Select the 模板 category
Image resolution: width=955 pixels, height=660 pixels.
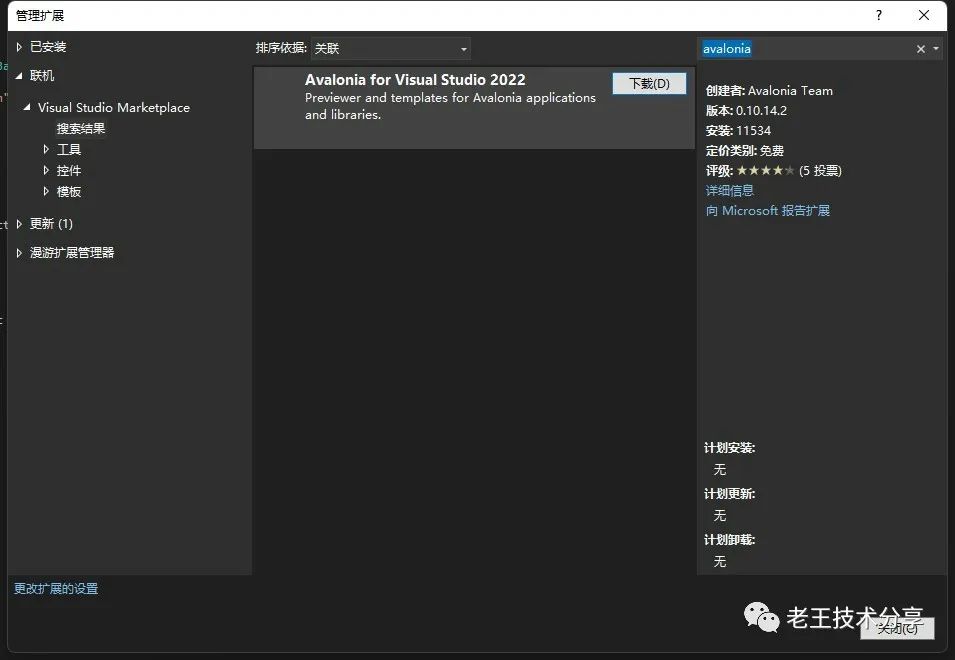pos(69,191)
